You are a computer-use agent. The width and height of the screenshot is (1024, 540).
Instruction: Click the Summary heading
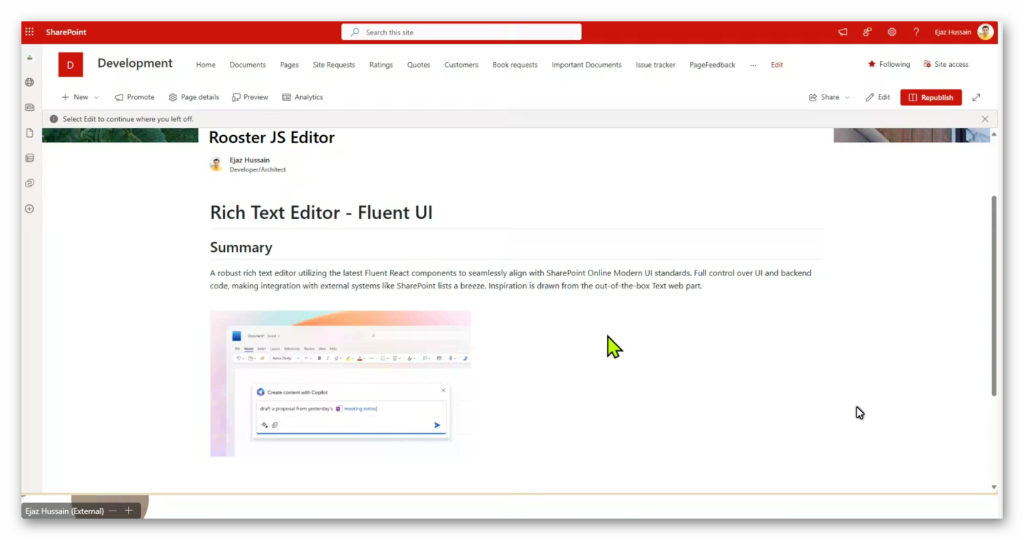241,247
